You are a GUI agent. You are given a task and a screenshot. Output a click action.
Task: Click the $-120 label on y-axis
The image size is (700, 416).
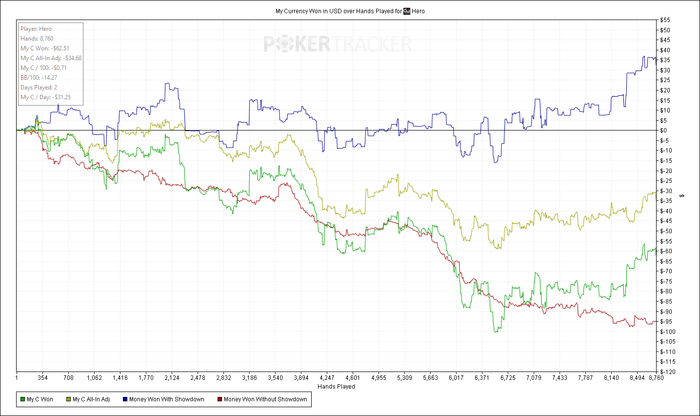[x=667, y=371]
